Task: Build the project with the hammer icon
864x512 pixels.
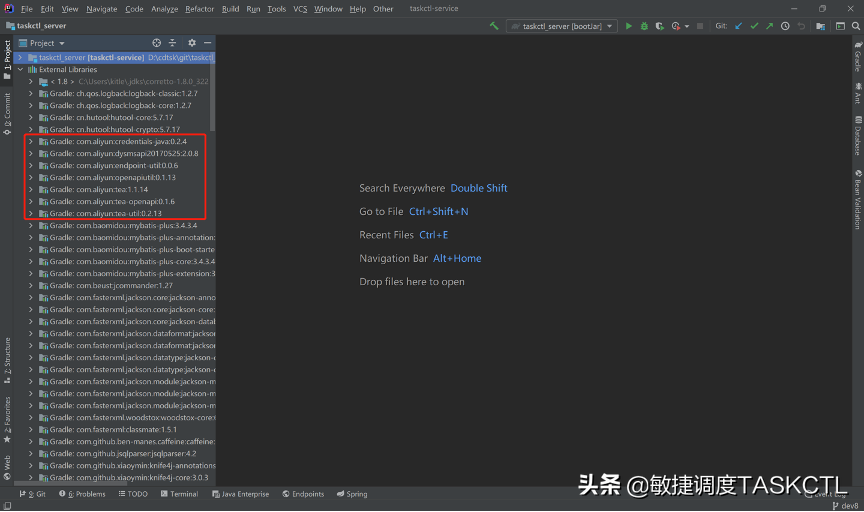Action: tap(494, 26)
